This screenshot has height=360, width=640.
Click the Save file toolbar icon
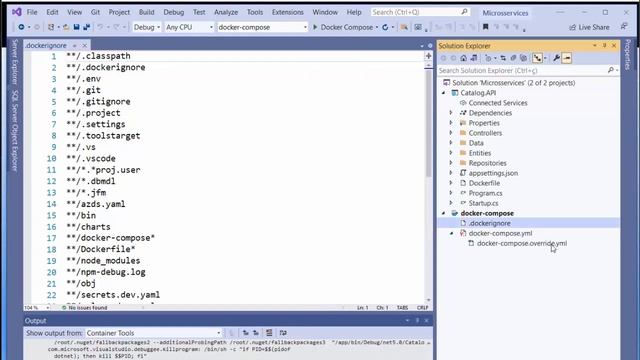76,27
